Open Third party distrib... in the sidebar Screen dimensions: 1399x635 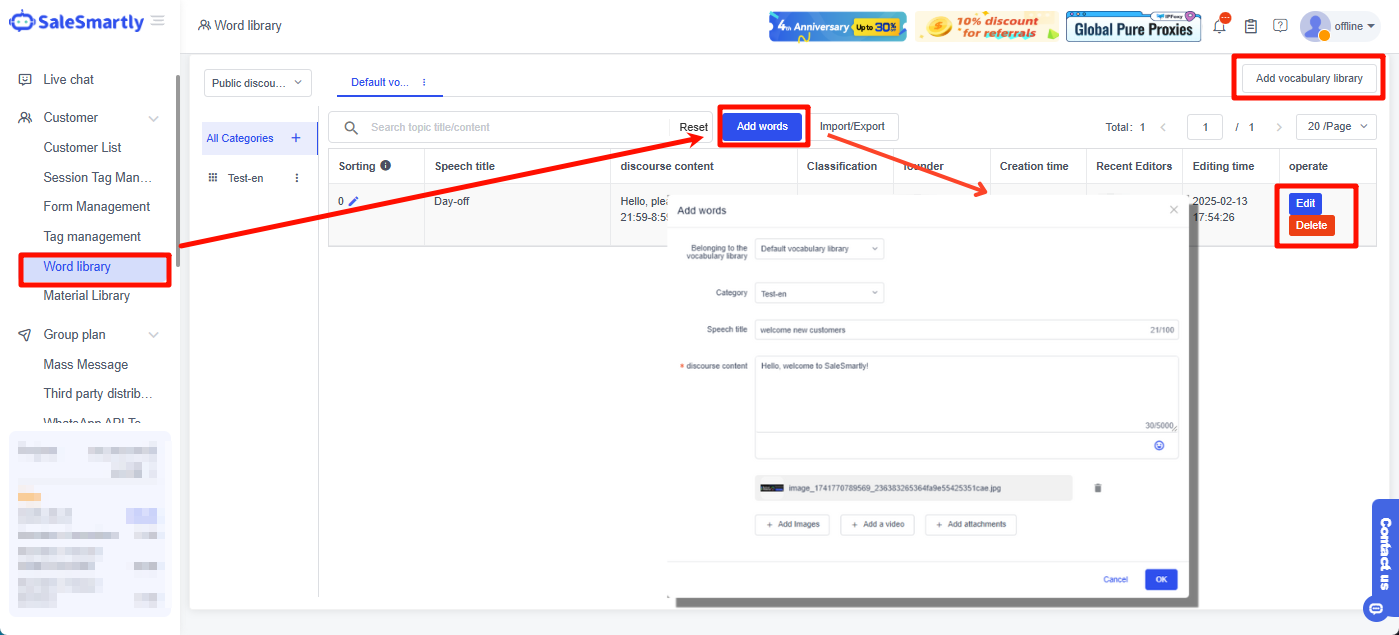click(x=98, y=394)
